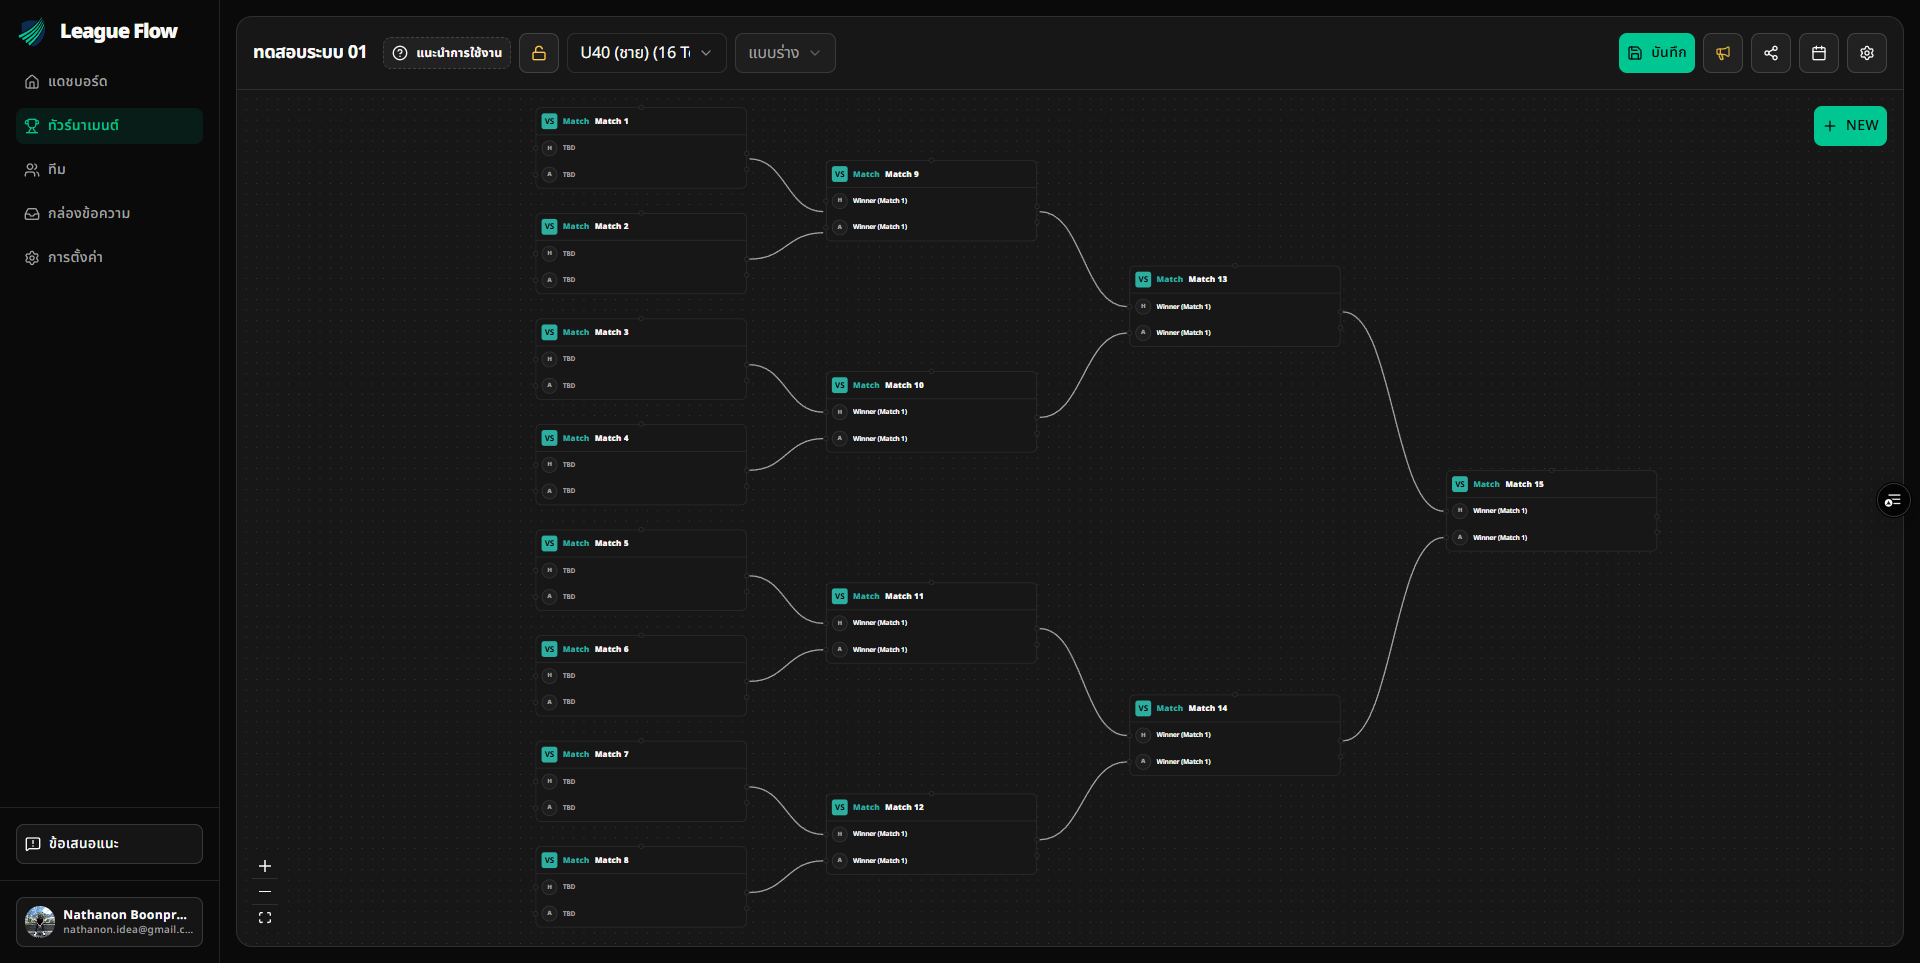The image size is (1920, 963).
Task: Open the Teams (ทีม) sidebar item
Action: tap(109, 169)
